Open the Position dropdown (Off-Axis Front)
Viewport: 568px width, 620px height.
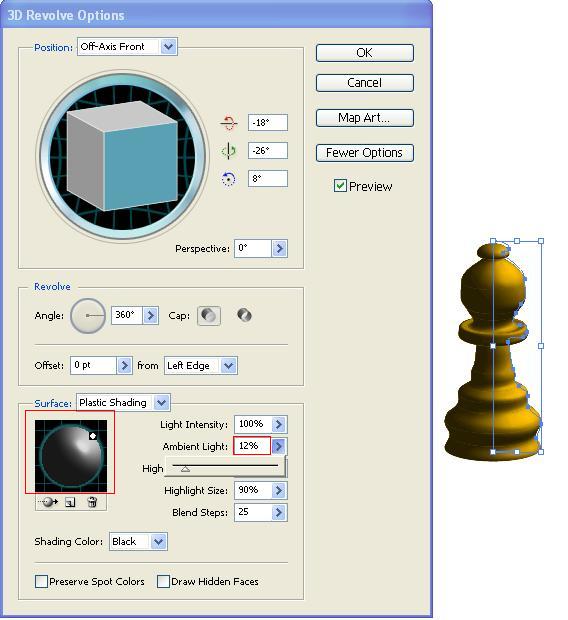point(127,47)
